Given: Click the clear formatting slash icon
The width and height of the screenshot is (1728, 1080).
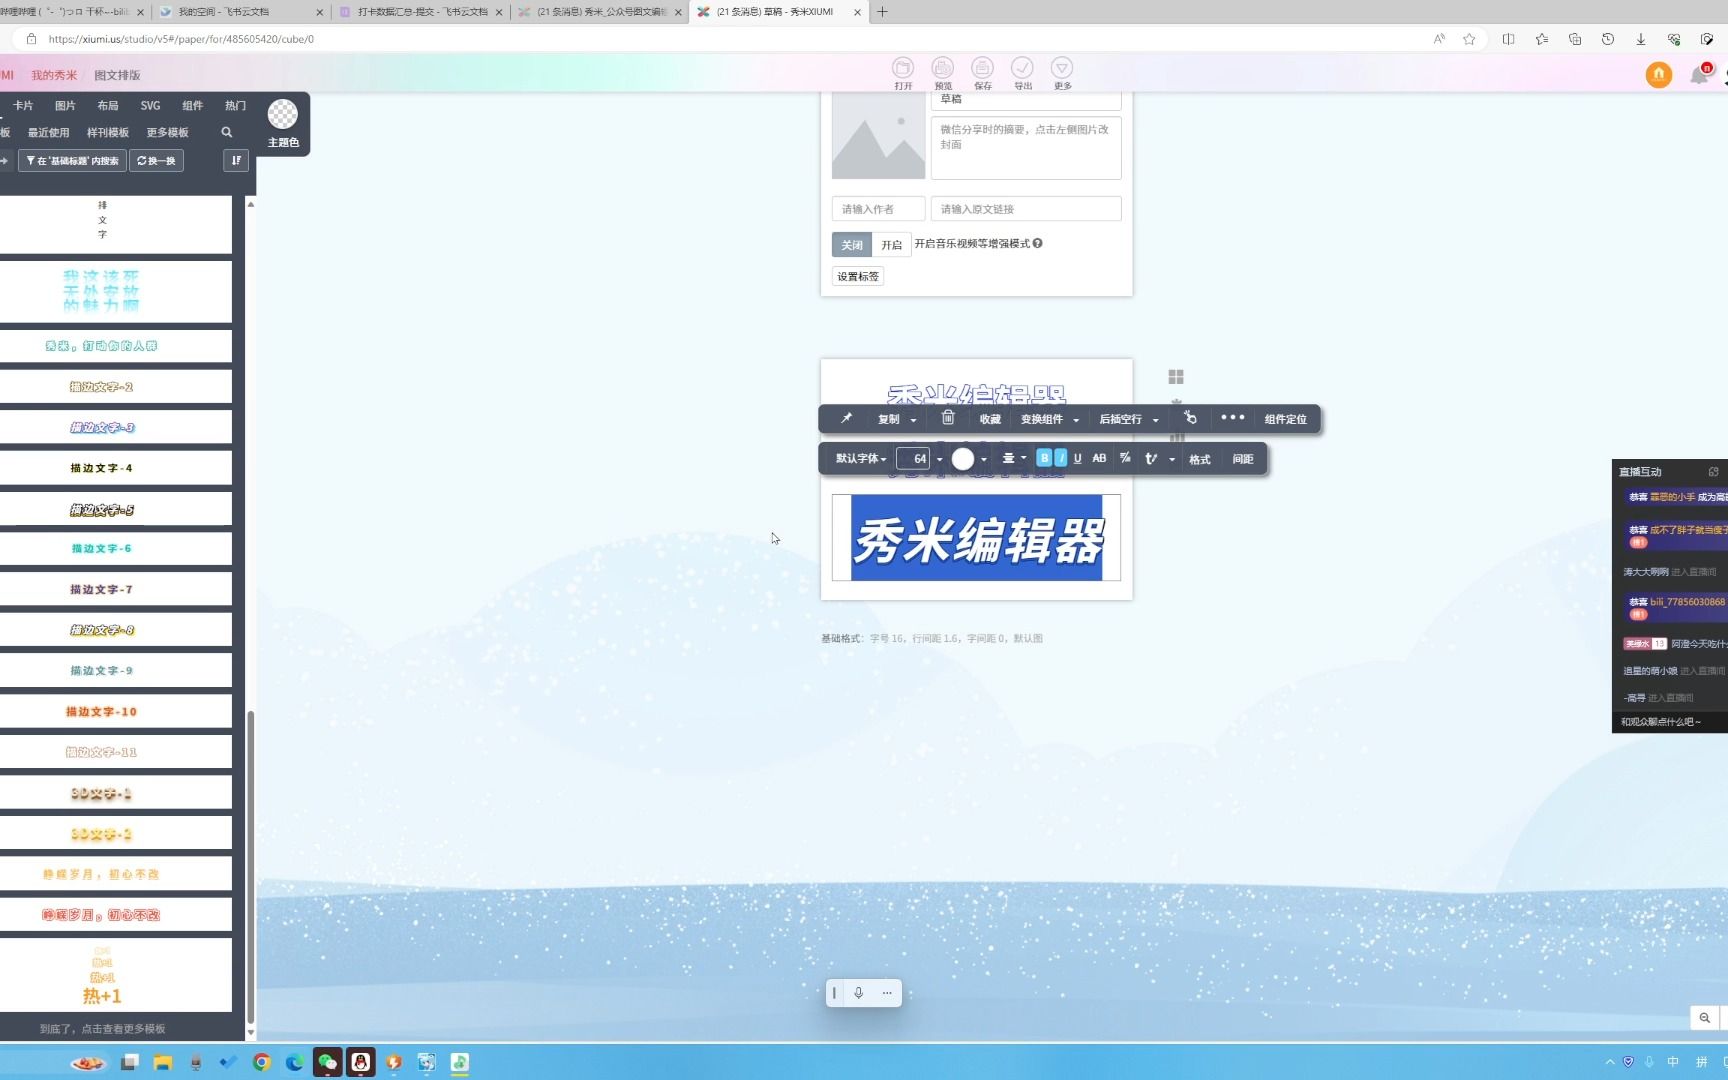Looking at the screenshot, I should (x=1125, y=458).
